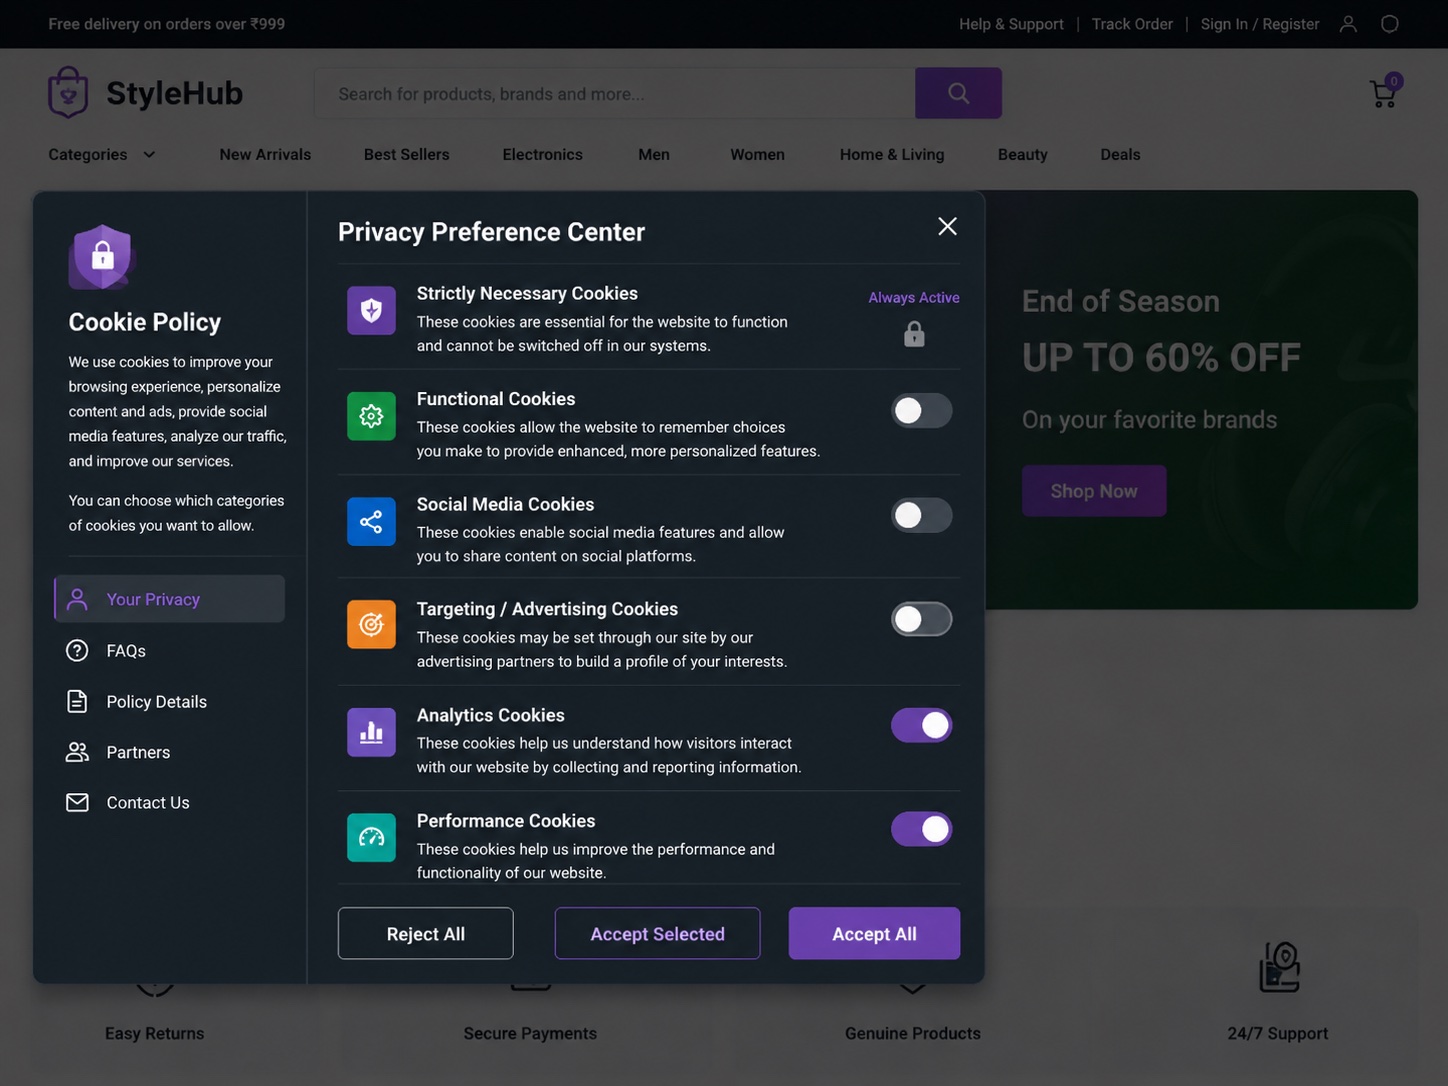The height and width of the screenshot is (1086, 1448).
Task: Click the Analytics Cookies bar chart icon
Action: point(371,732)
